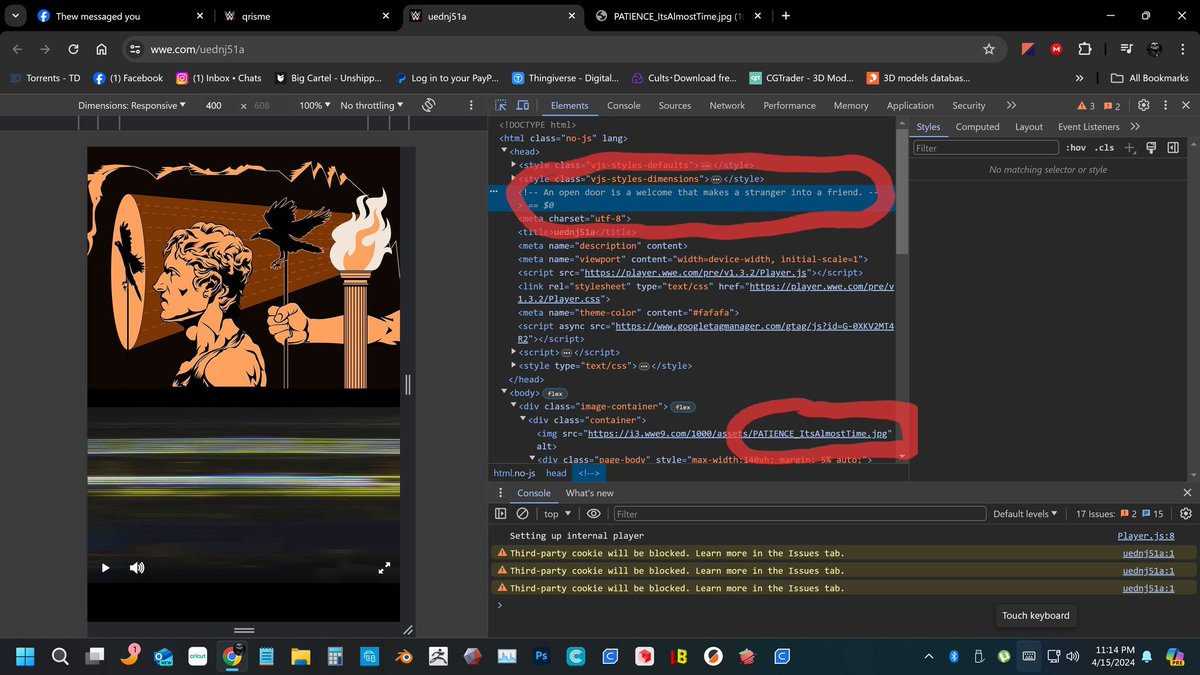The width and height of the screenshot is (1200, 675).
Task: Clear the console with the clear icon
Action: 522,514
